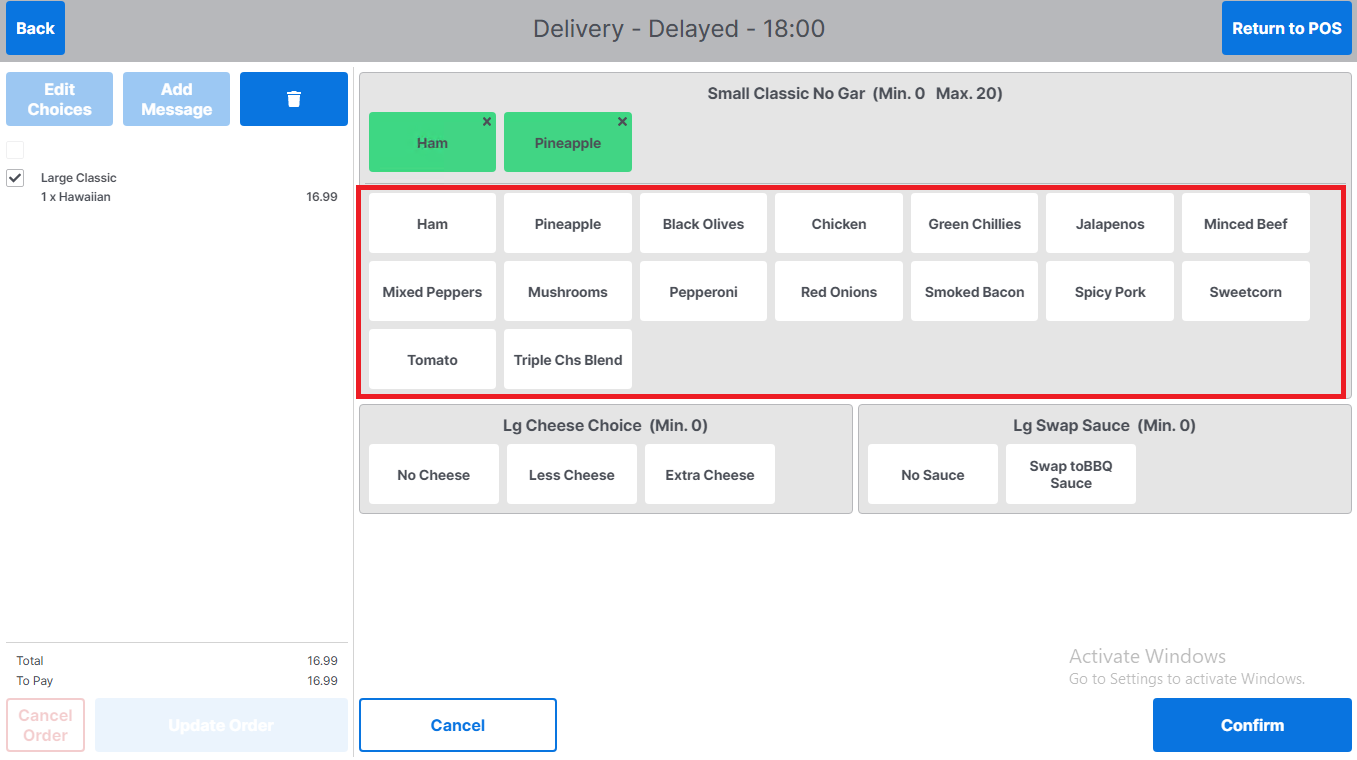Select No Cheese option

[433, 475]
